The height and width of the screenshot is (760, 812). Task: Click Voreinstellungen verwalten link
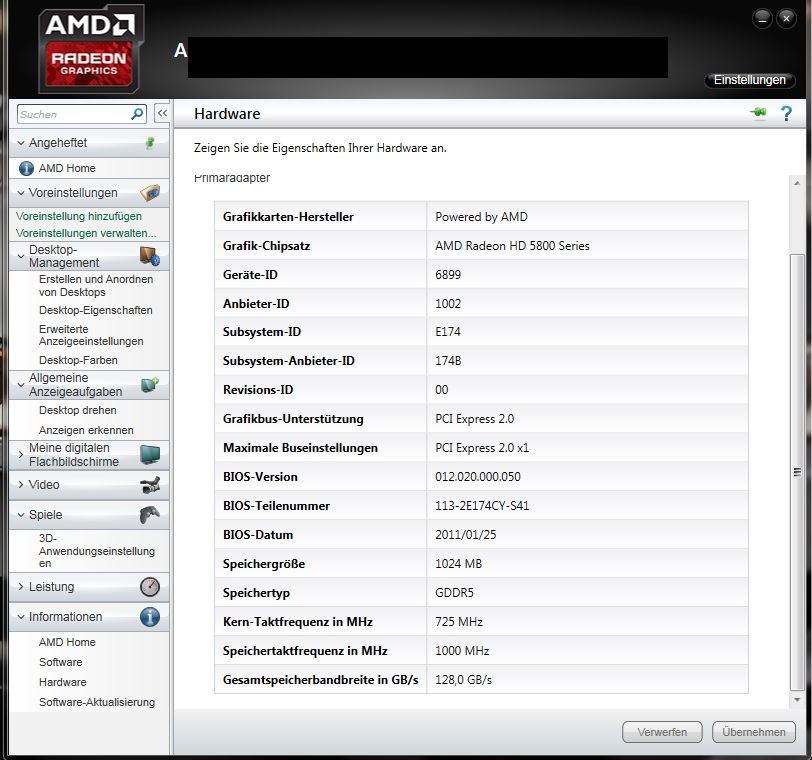click(x=86, y=233)
